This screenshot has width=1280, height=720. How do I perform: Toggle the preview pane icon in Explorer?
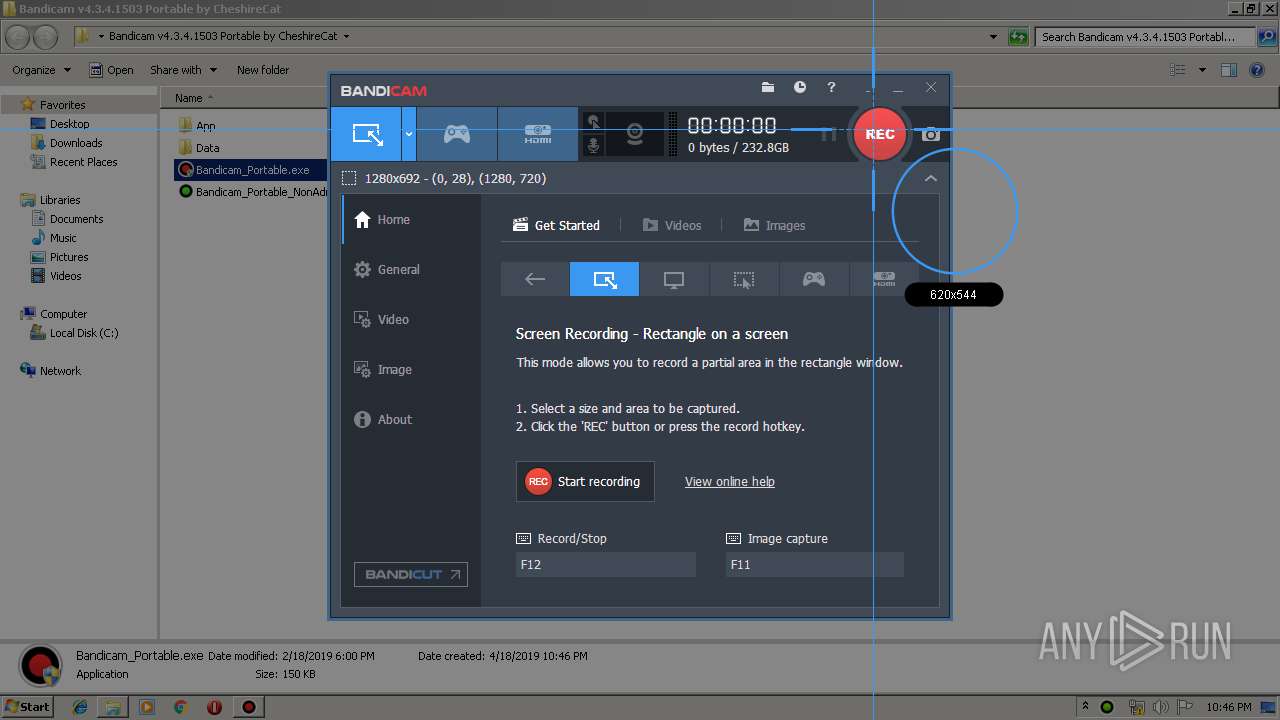pyautogui.click(x=1229, y=70)
